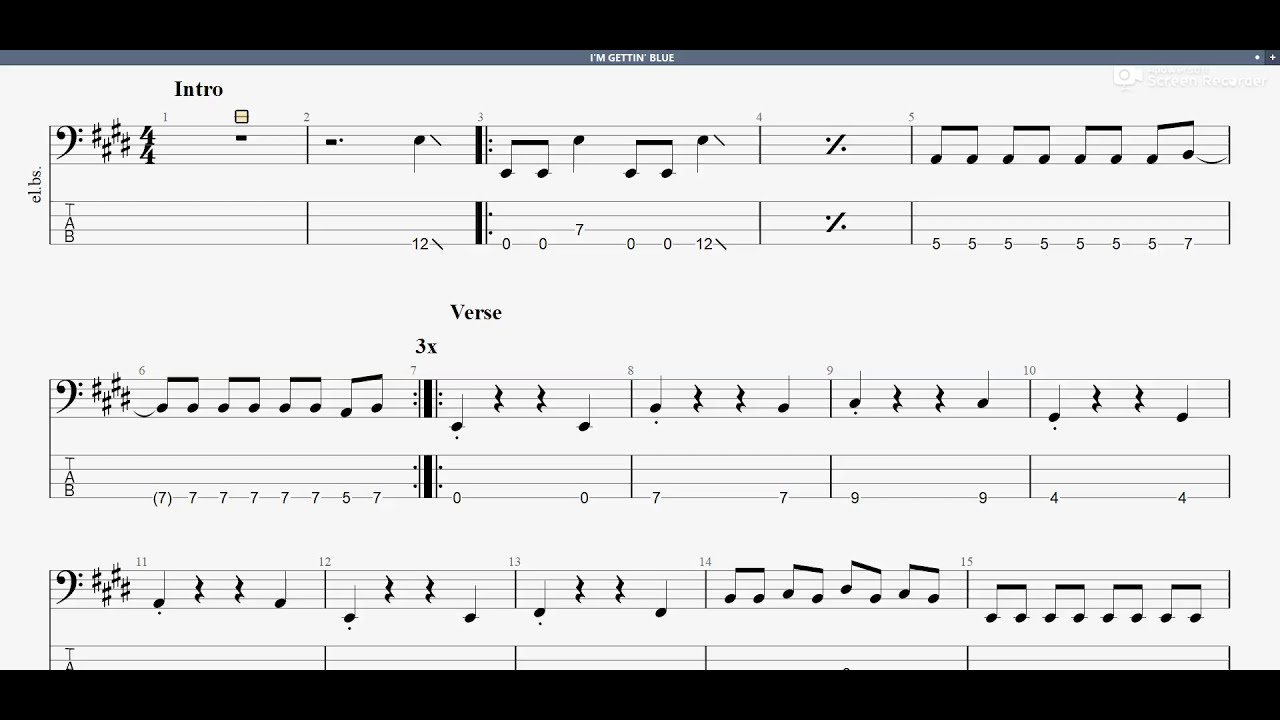Click the repeat-measure sign in bar 4 staff
This screenshot has width=1280, height=720.
click(x=836, y=145)
